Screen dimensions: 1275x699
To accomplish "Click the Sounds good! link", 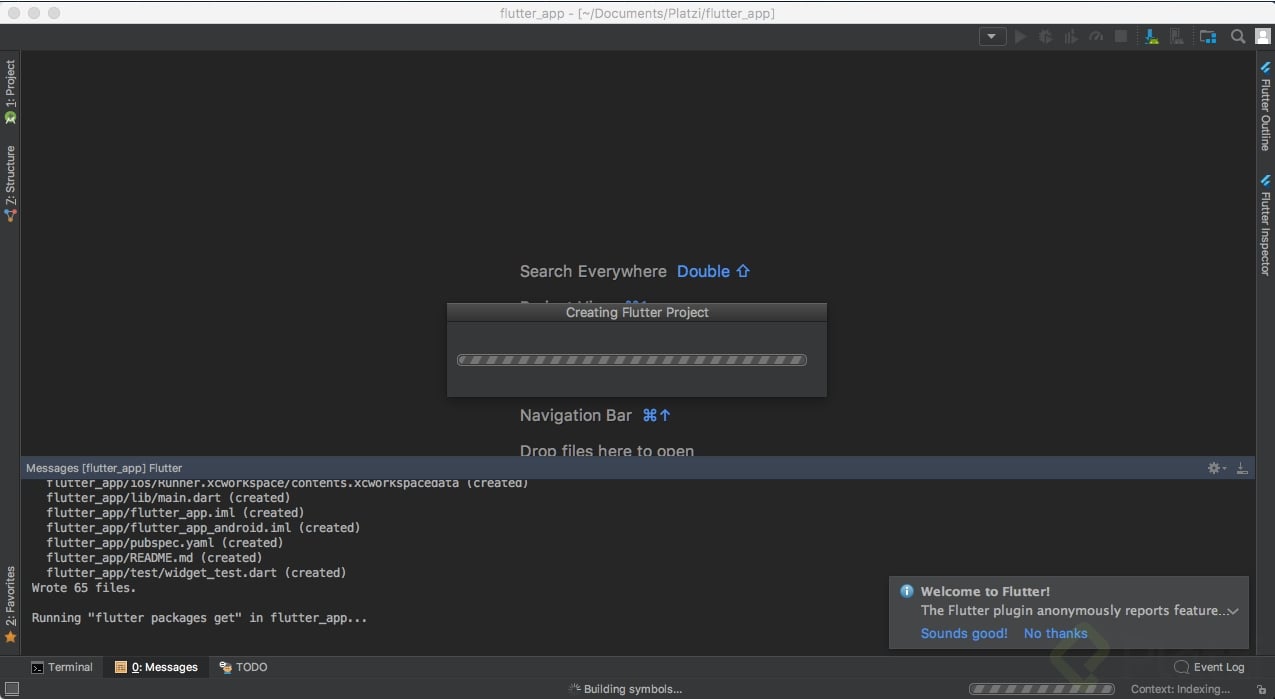I will [963, 633].
